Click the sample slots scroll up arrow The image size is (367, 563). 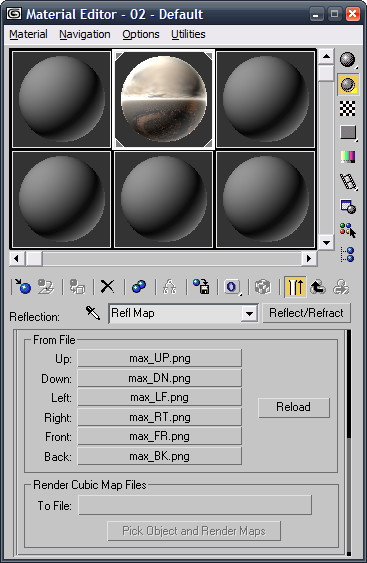pos(326,56)
